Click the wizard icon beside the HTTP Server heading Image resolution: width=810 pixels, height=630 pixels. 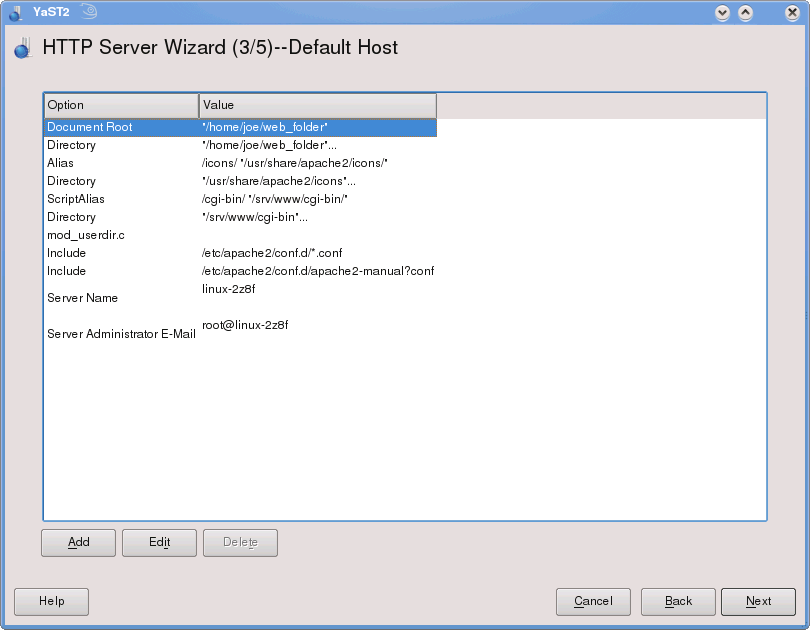click(23, 48)
